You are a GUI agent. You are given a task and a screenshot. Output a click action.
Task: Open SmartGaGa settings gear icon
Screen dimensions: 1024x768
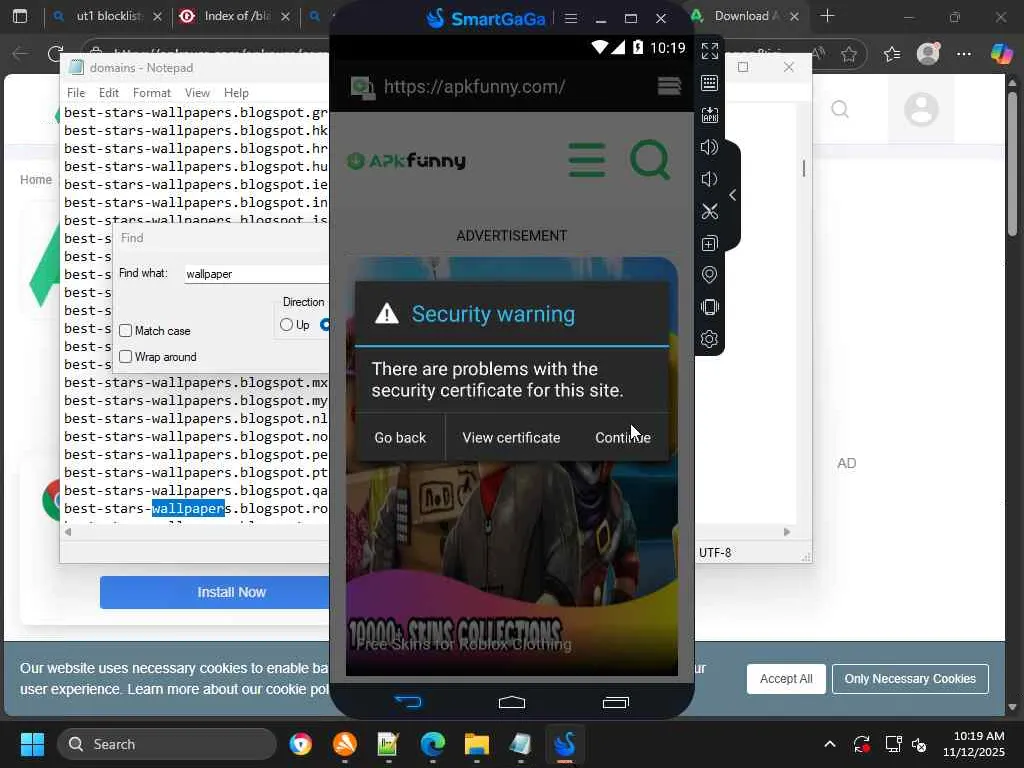[x=710, y=339]
